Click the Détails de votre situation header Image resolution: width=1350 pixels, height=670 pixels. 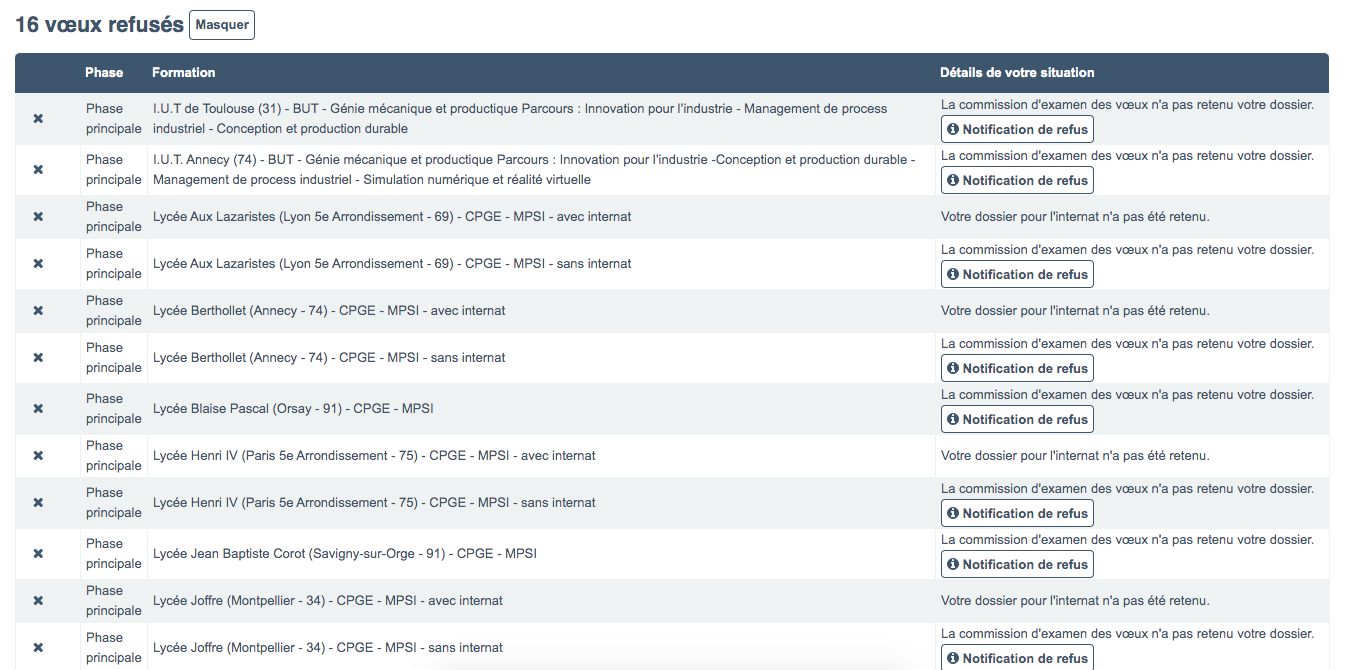pyautogui.click(x=1017, y=73)
